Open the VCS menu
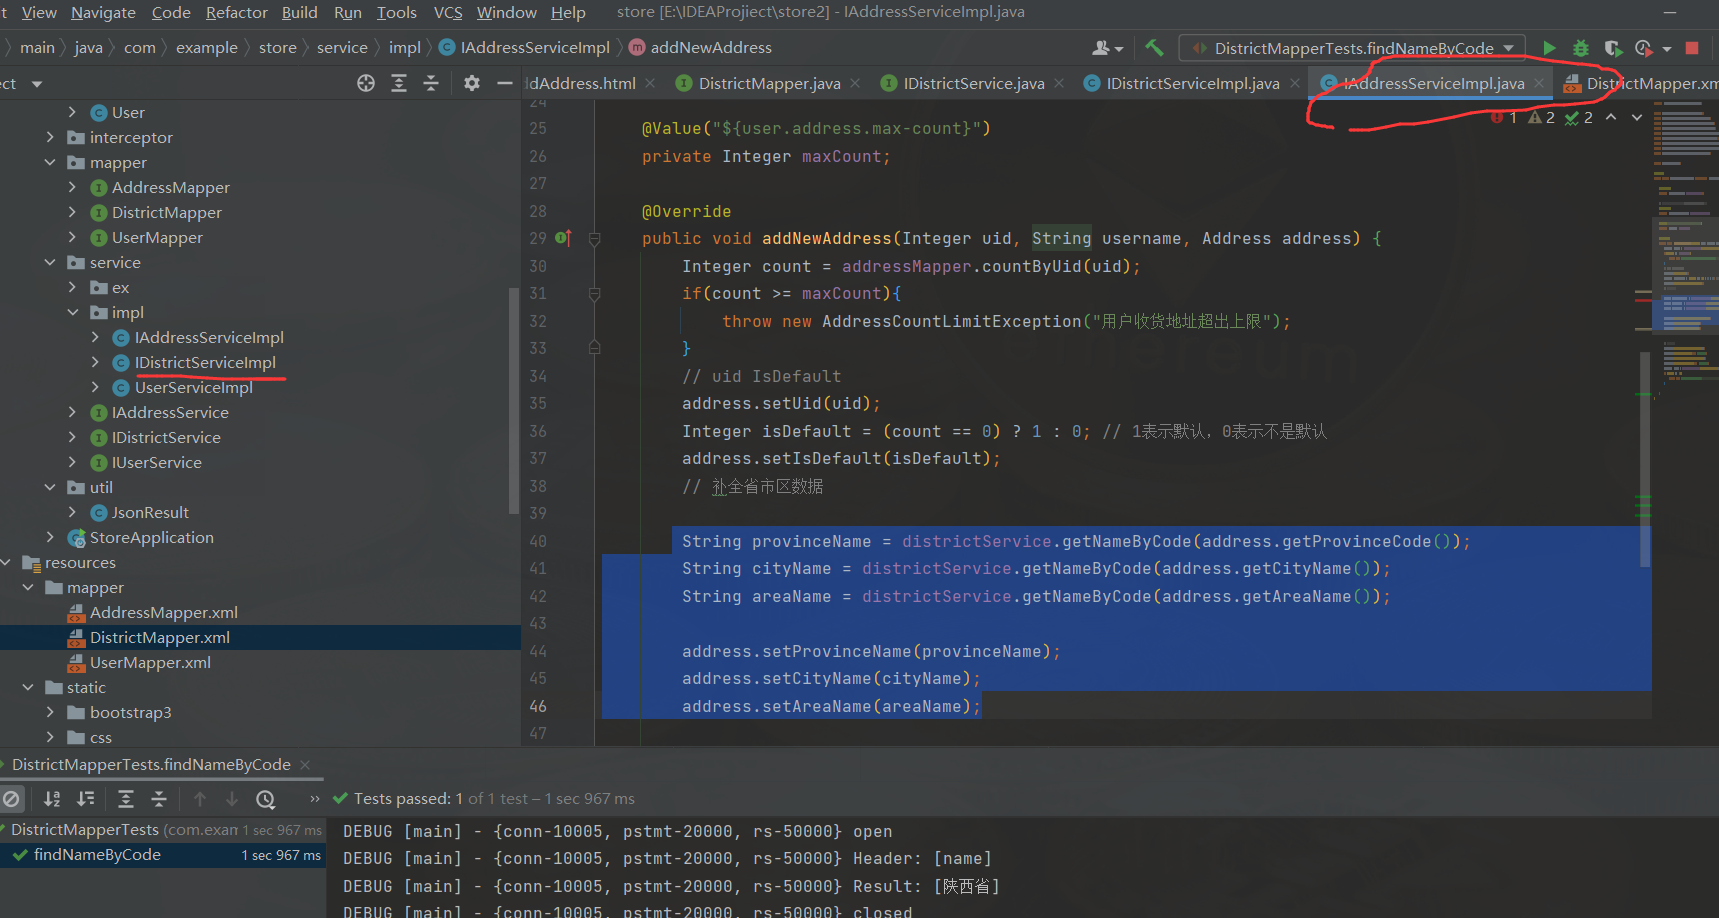 click(x=448, y=12)
